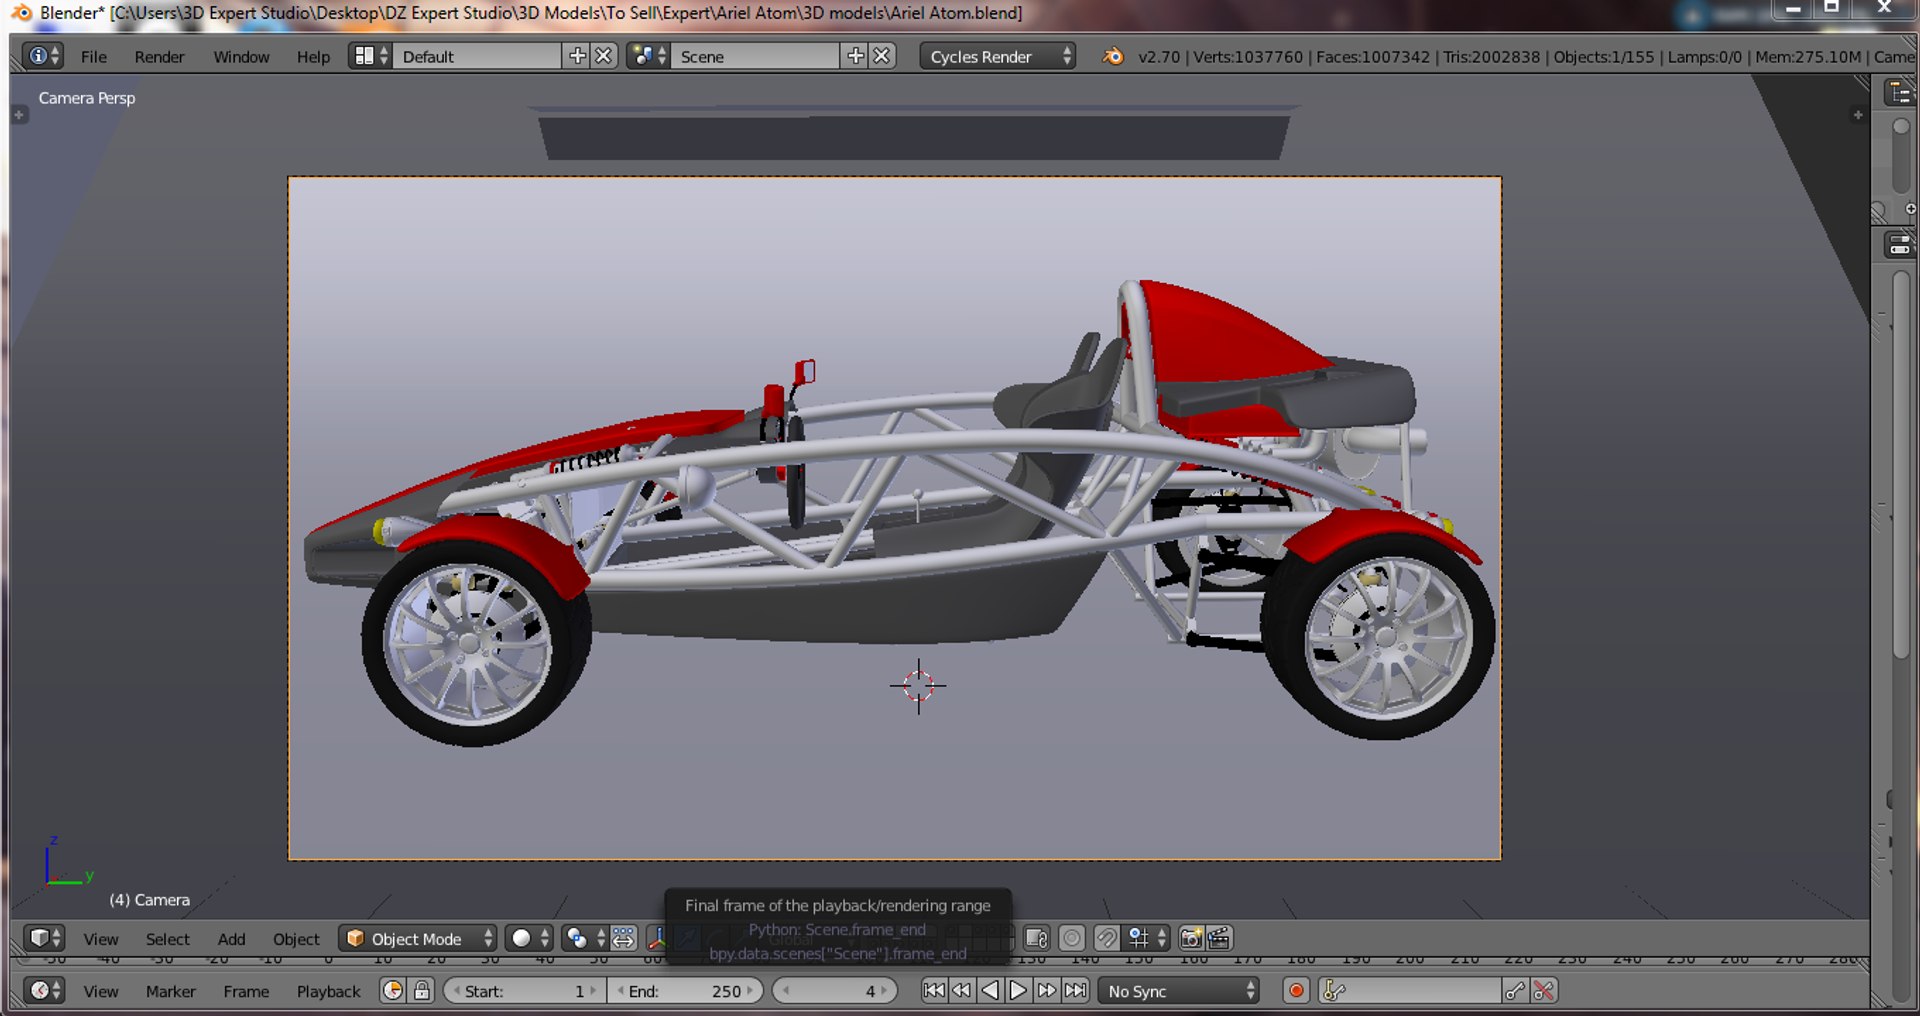Open the Window menu
The image size is (1920, 1016).
coord(241,57)
